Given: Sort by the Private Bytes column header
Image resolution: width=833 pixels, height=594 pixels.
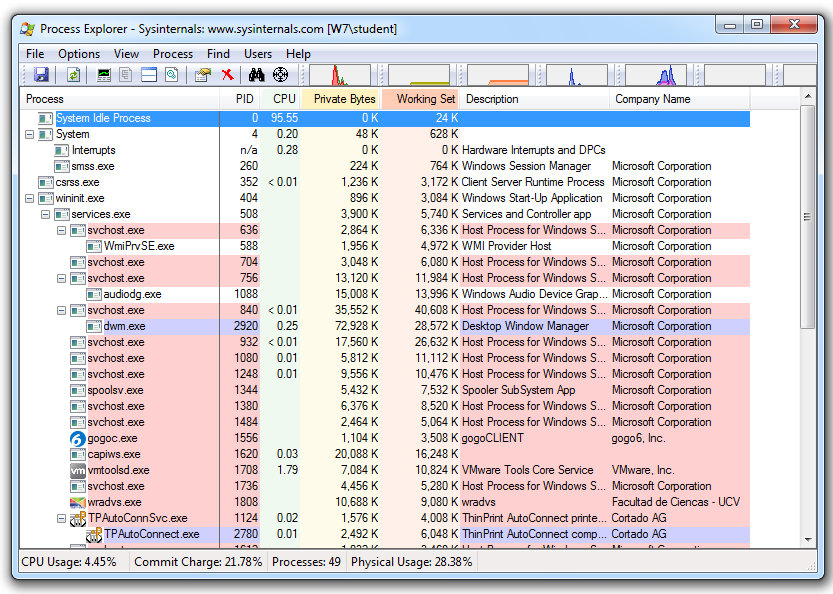Looking at the screenshot, I should pyautogui.click(x=342, y=99).
